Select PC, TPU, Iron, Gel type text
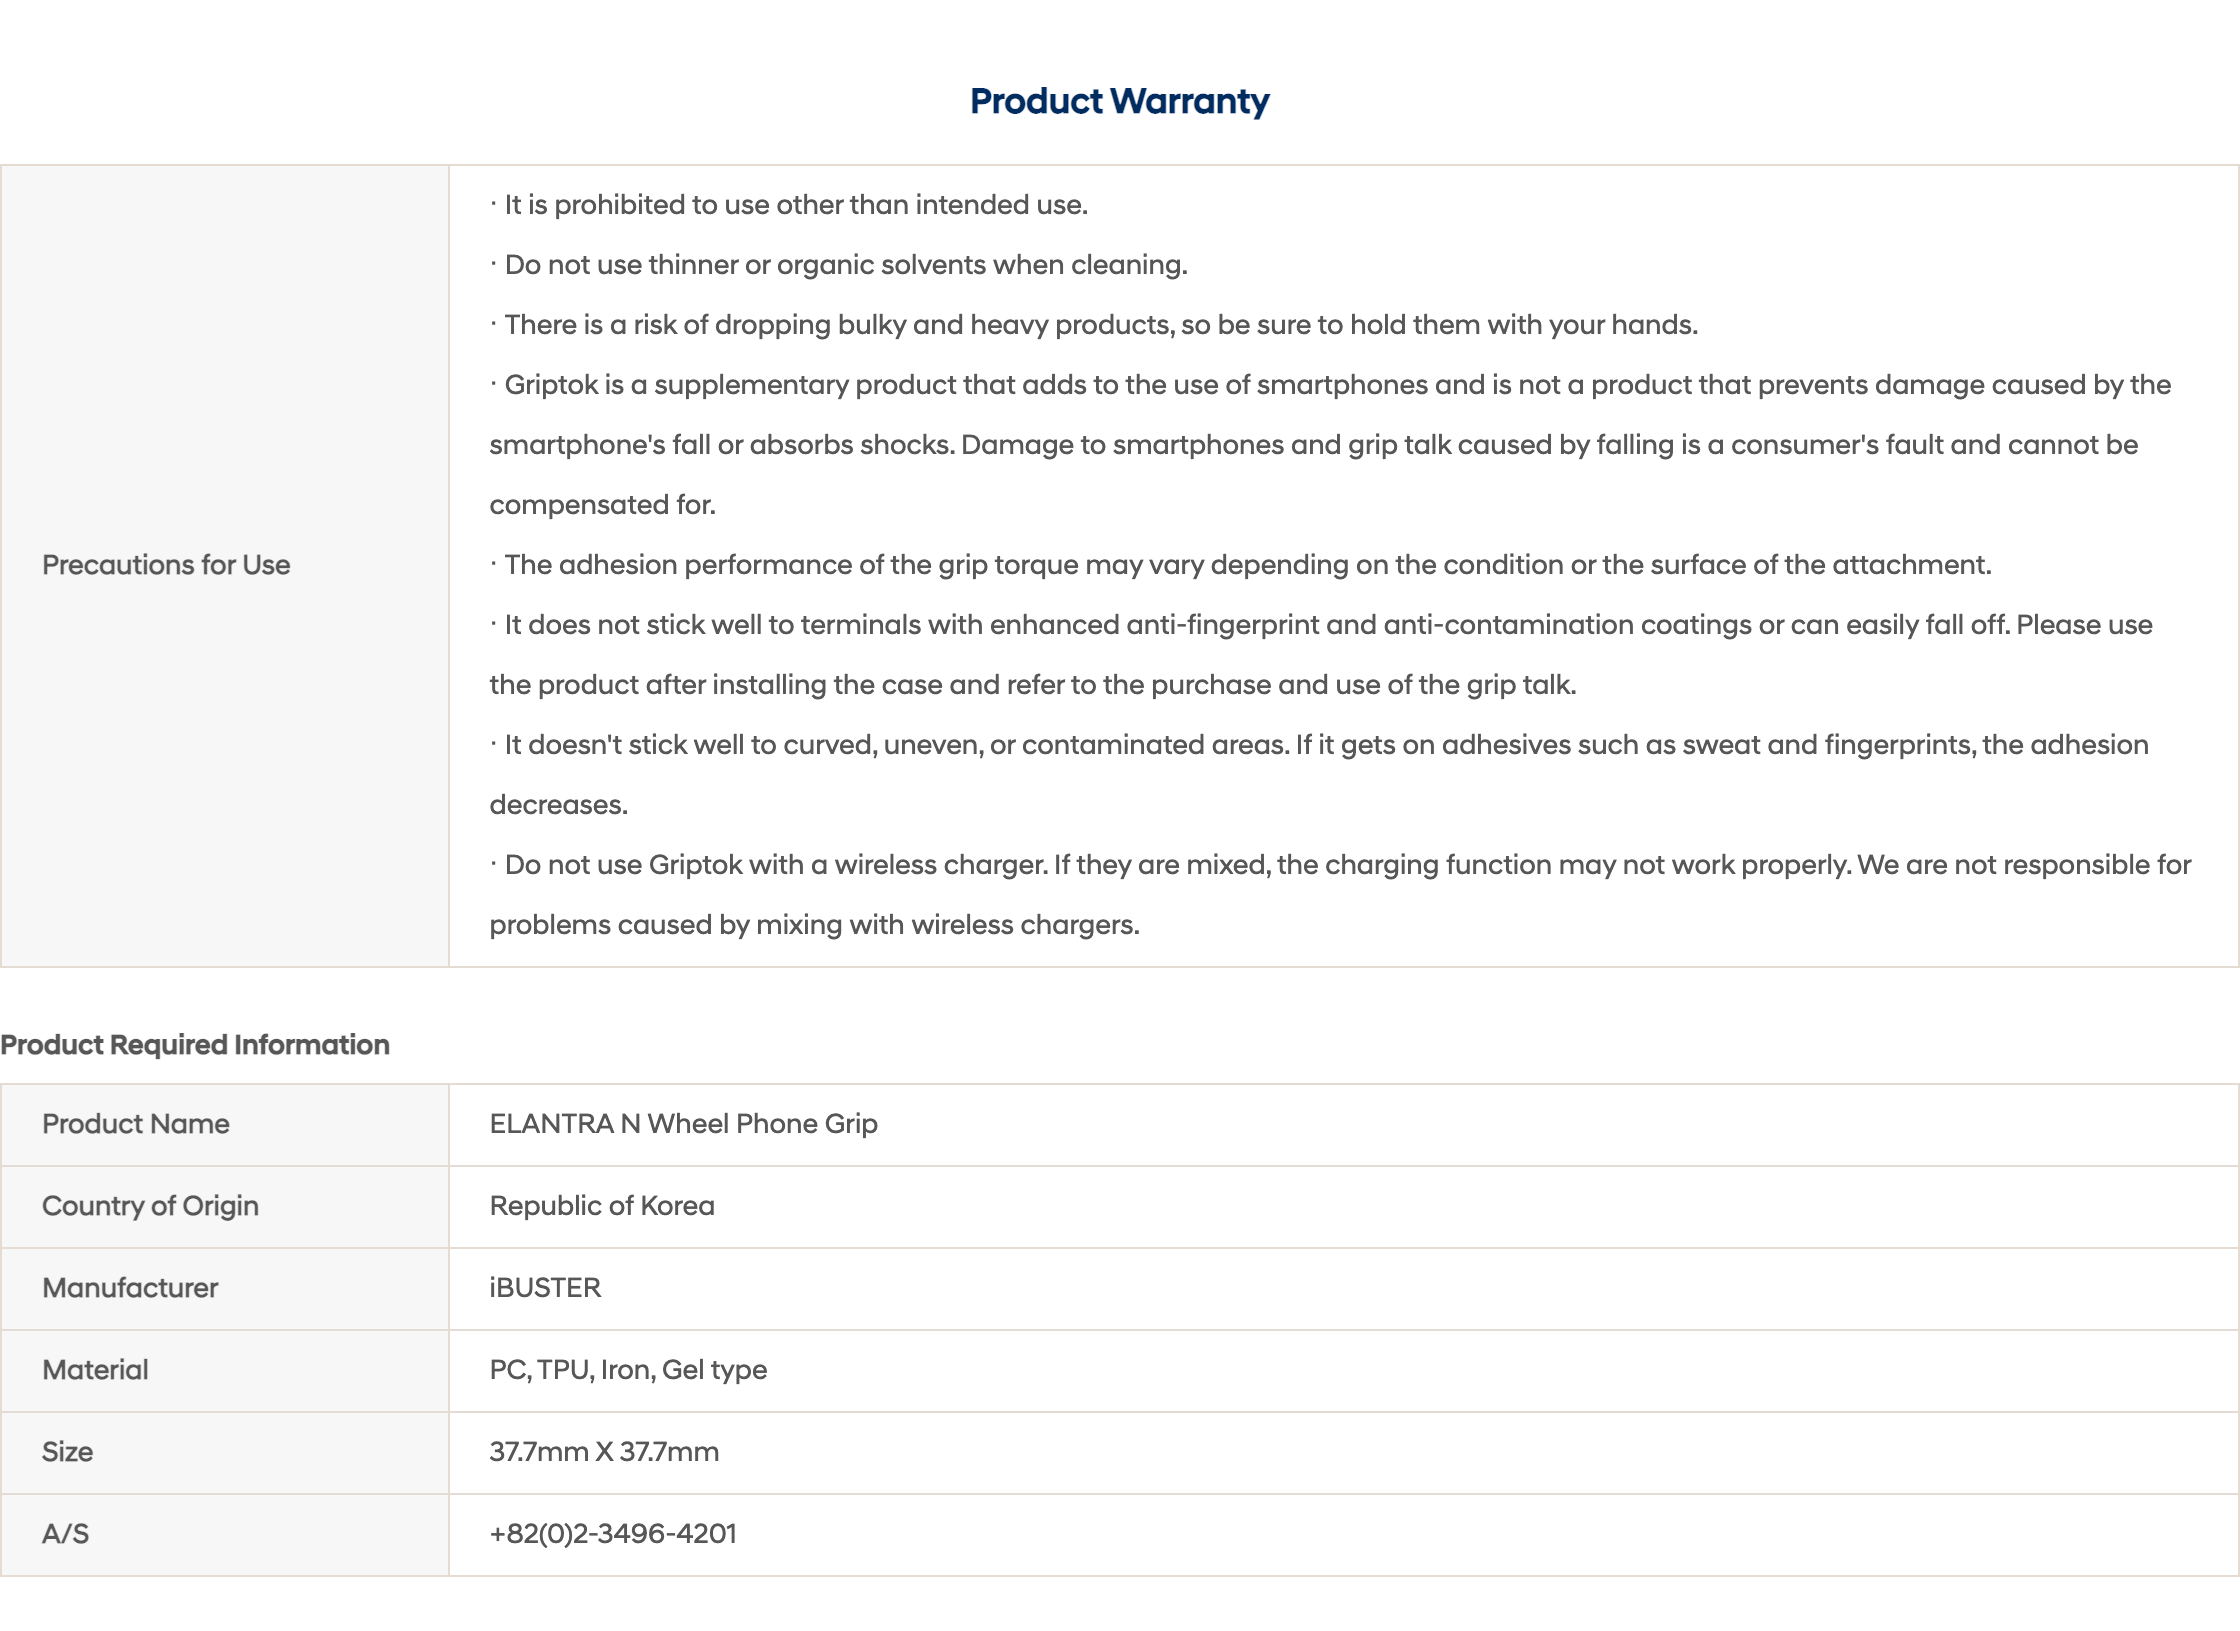The image size is (2240, 1631). (x=628, y=1370)
